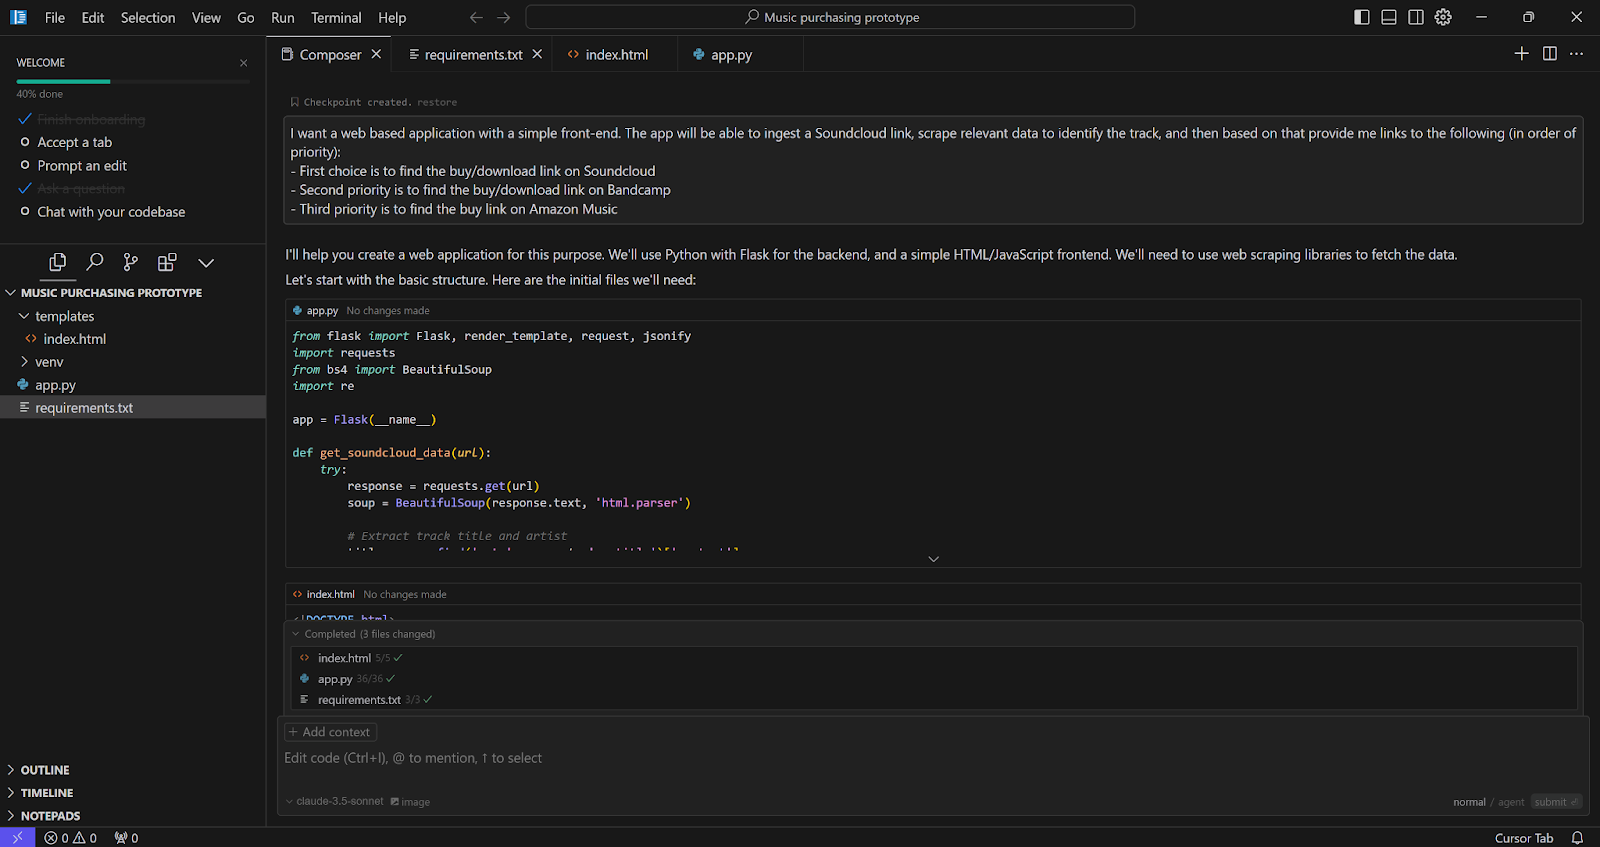
Task: Select index.html in the file tree
Action: tap(133, 339)
